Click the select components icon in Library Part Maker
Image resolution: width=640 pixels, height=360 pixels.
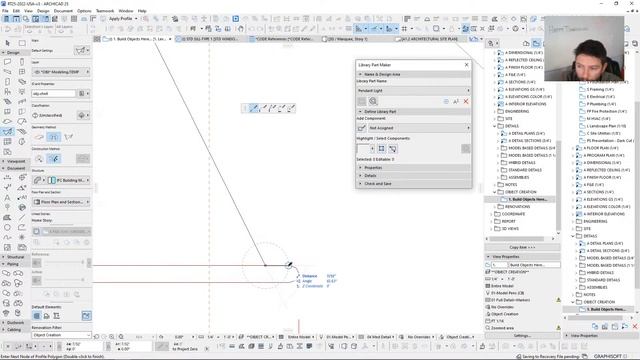tap(393, 149)
